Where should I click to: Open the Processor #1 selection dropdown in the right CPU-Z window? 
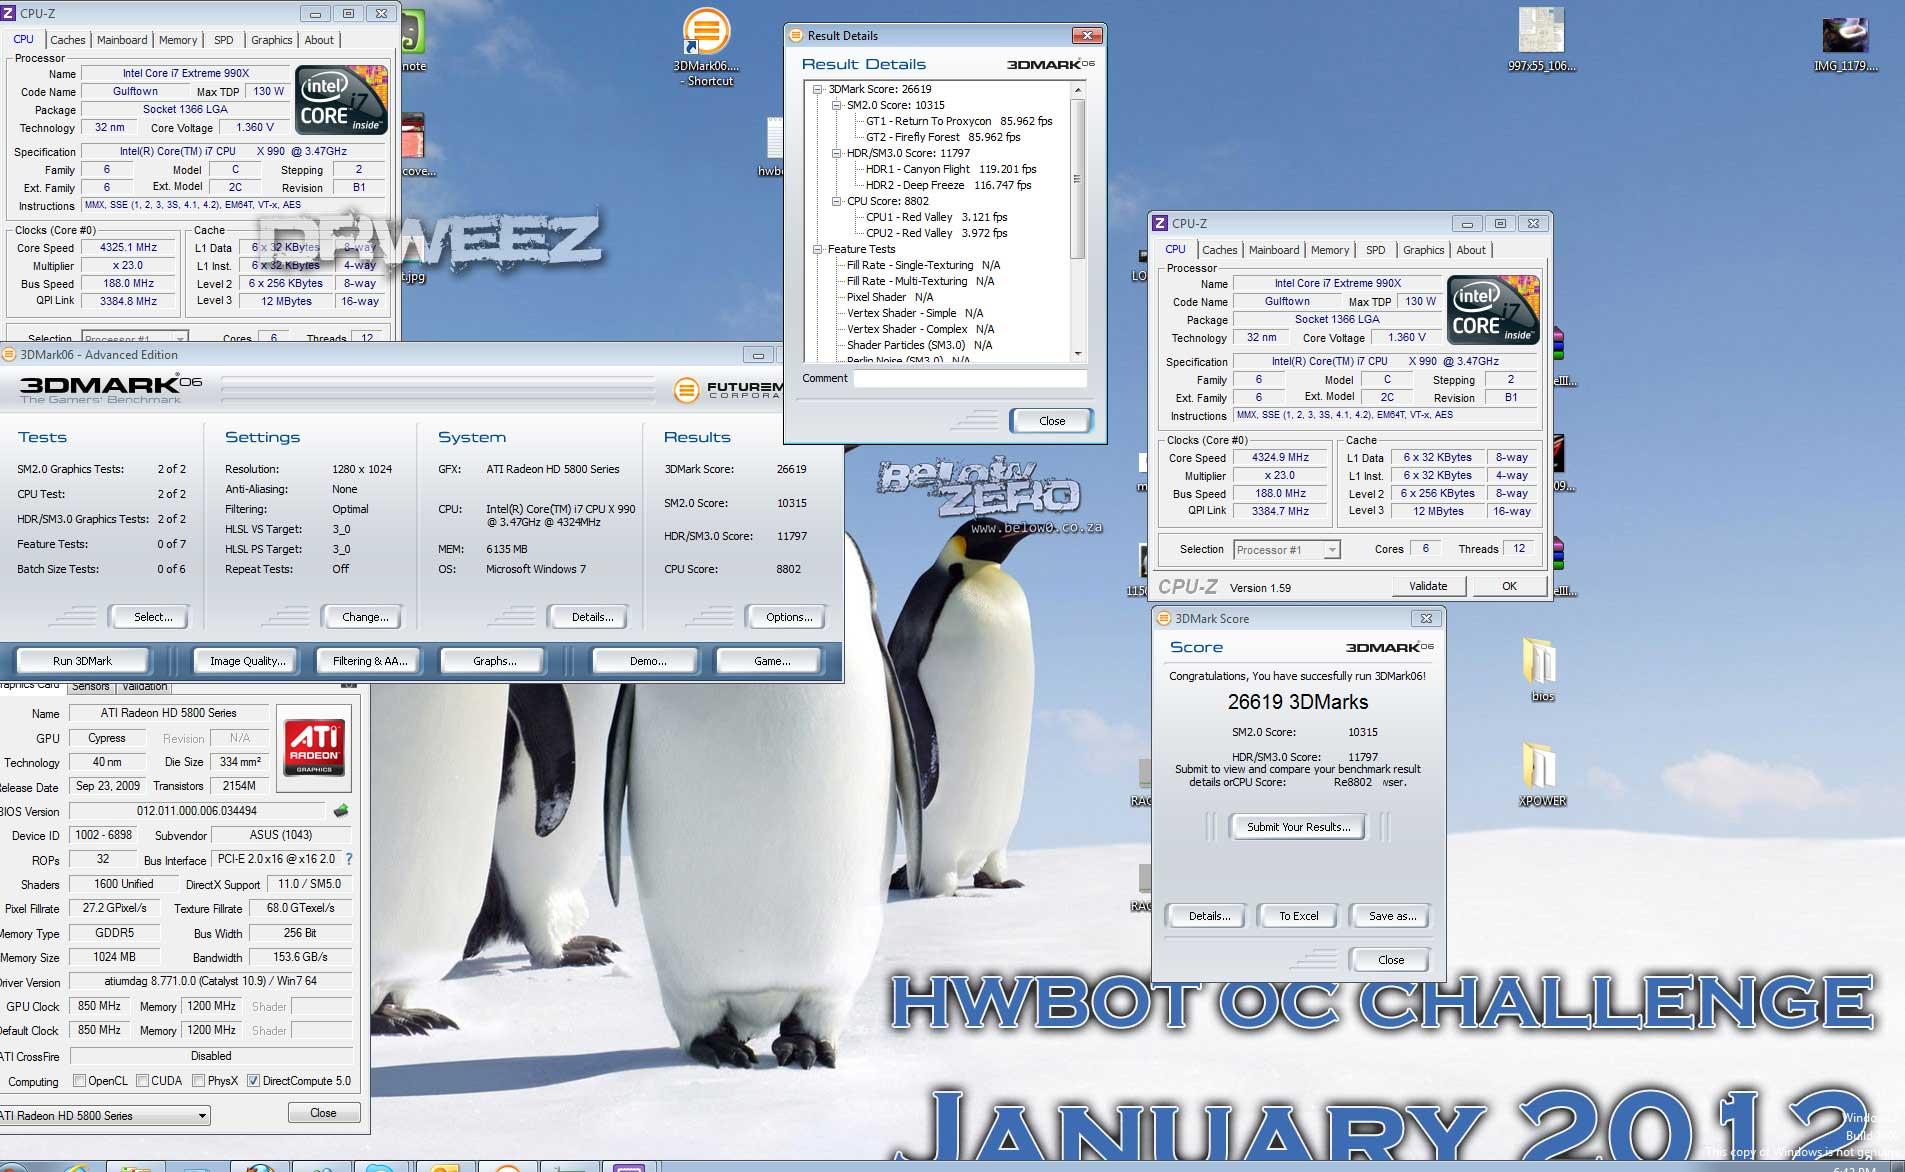point(1286,549)
